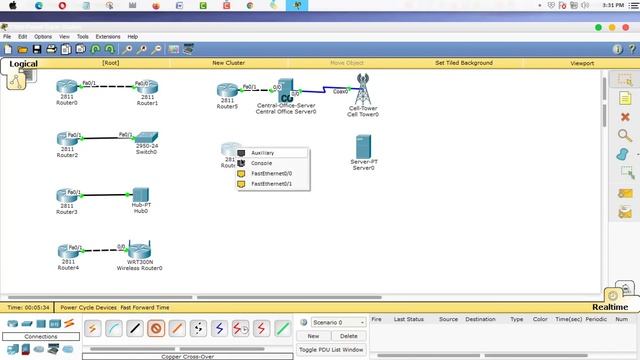Select the Hubs device category
The image size is (640, 360).
[41, 324]
